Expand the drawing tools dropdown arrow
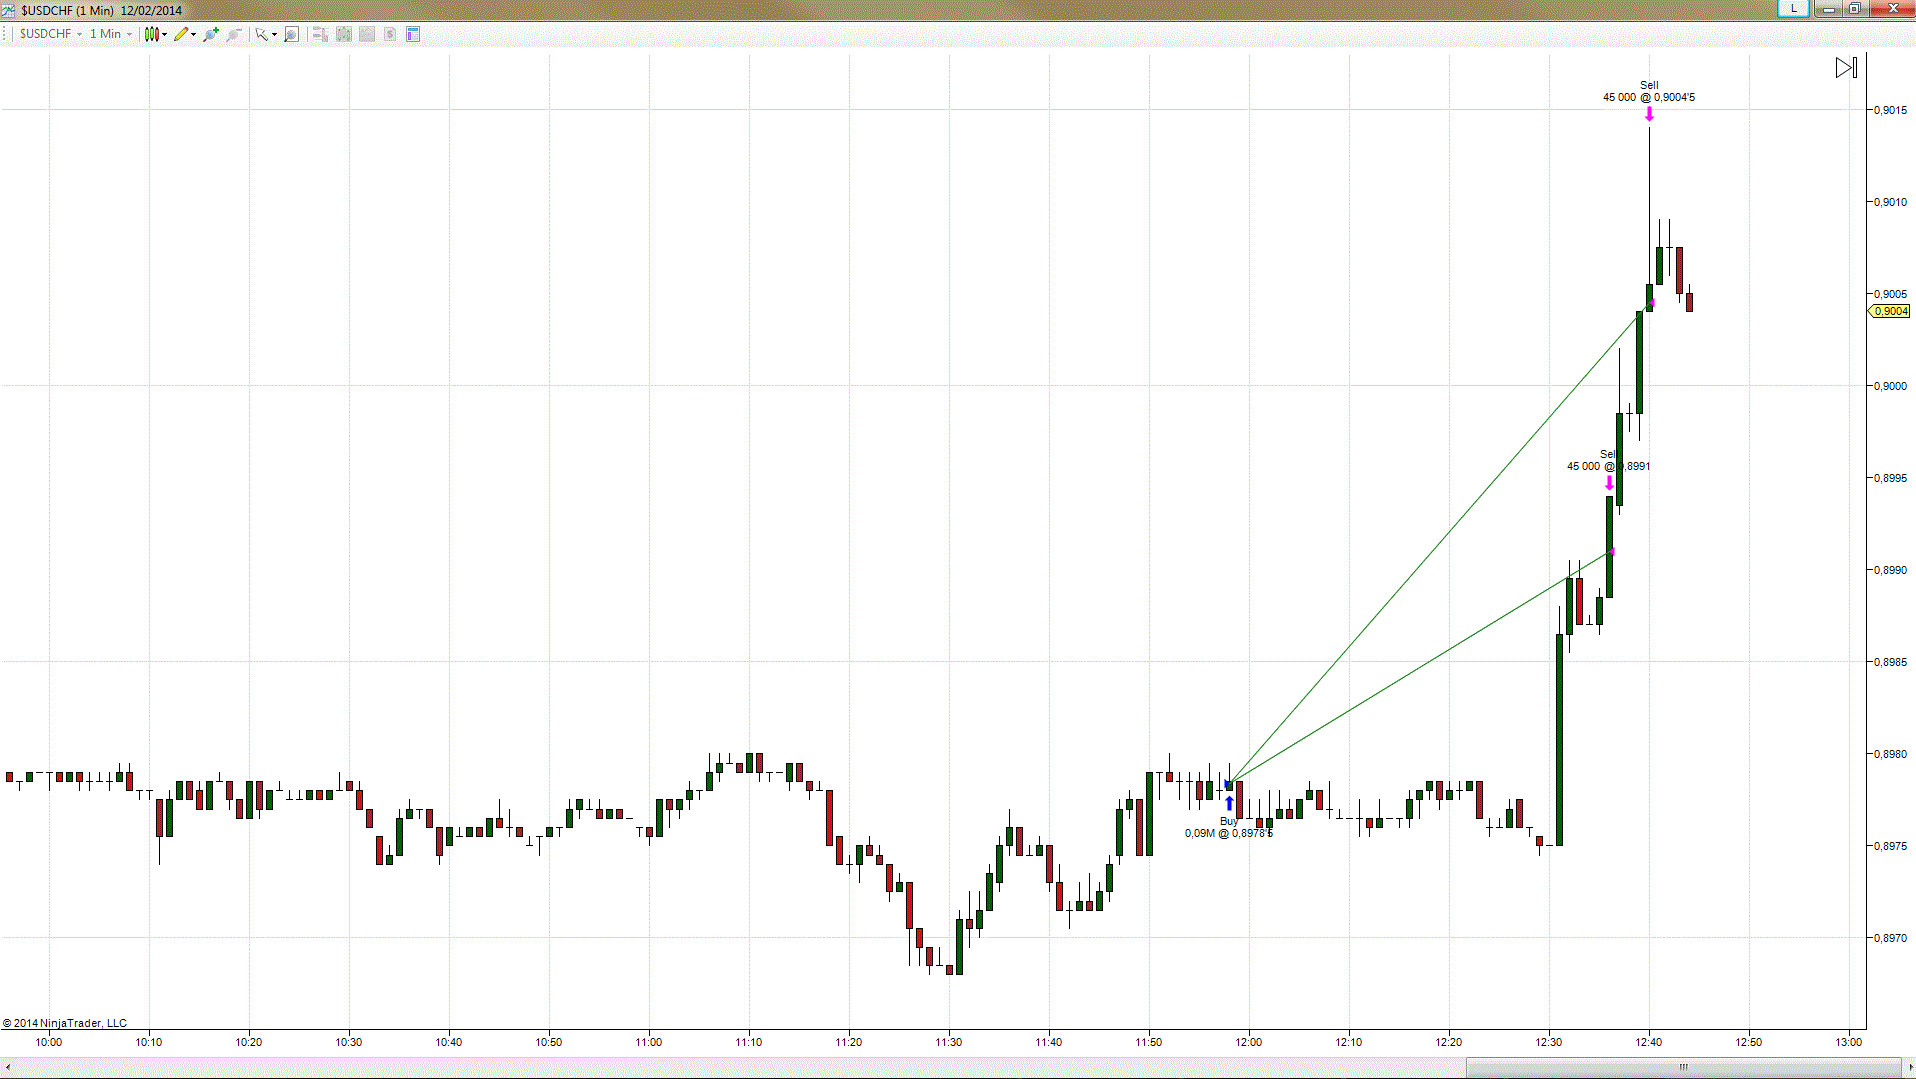Screen dimensions: 1916x1079 coord(194,34)
